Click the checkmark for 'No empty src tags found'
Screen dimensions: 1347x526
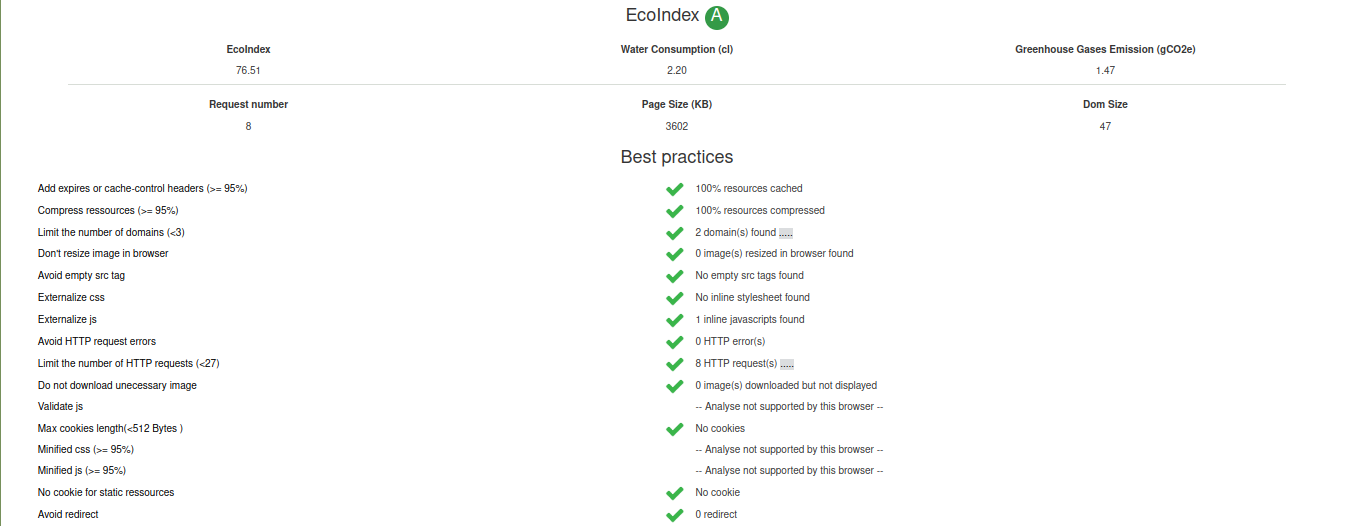coord(674,276)
